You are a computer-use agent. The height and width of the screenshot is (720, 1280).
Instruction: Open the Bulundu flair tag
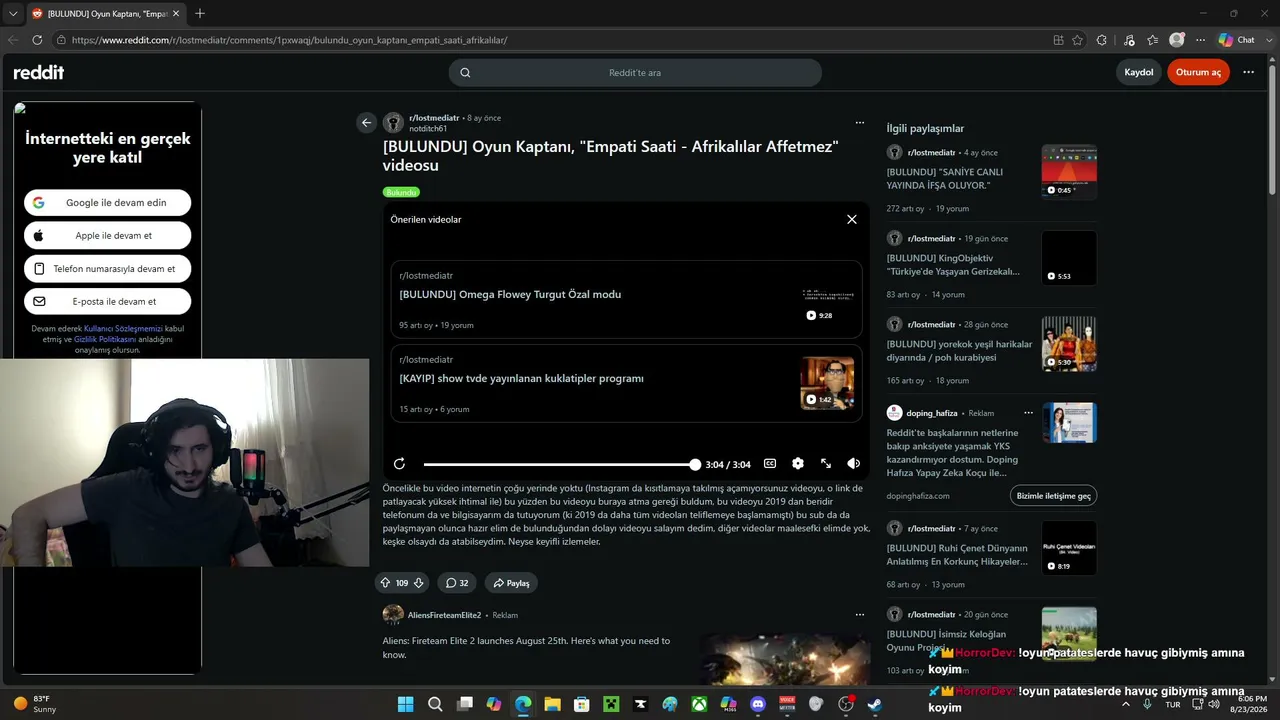click(401, 192)
